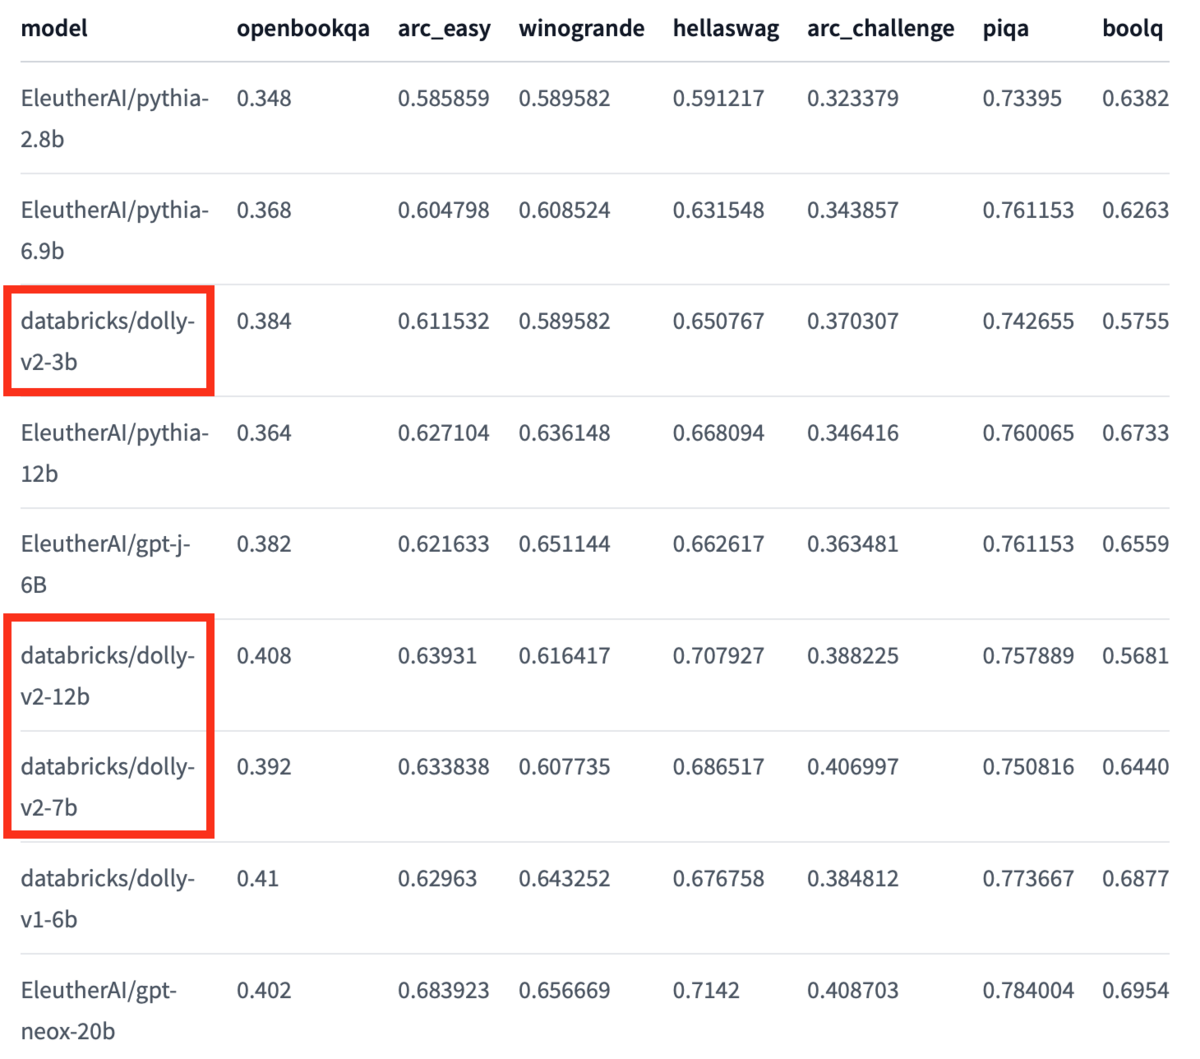Select the 'openbookqa' column header
The width and height of the screenshot is (1200, 1059).
pyautogui.click(x=303, y=29)
